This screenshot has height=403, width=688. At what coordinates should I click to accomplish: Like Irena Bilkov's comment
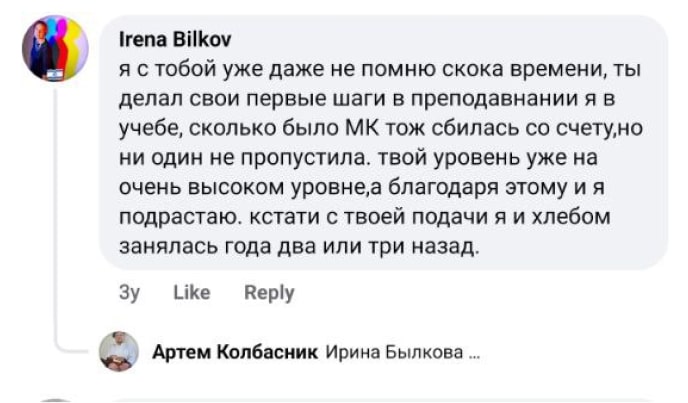click(x=191, y=293)
